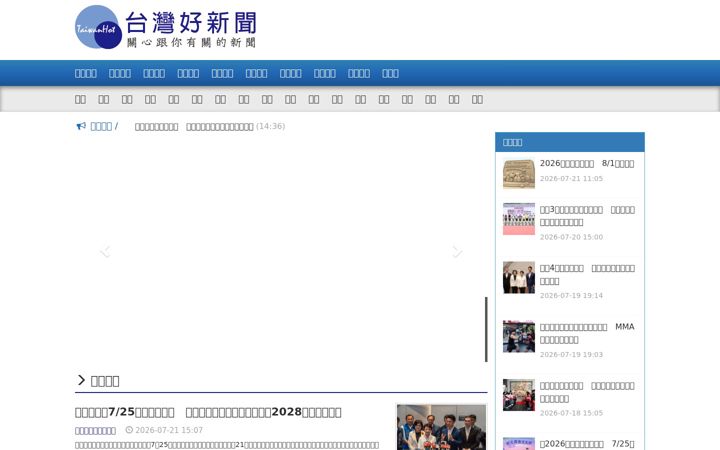Click the main article's group photo thumbnail
Viewport: 720px width, 450px height.
pyautogui.click(x=441, y=427)
